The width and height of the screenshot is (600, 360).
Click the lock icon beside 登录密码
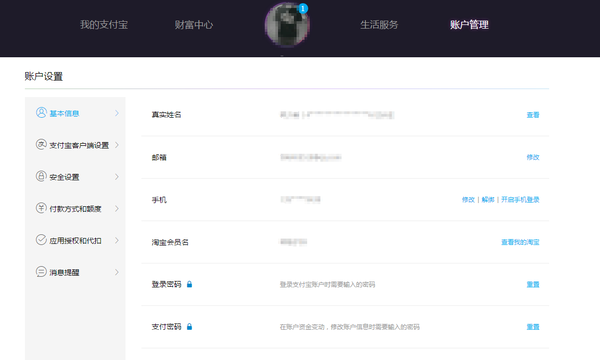[189, 284]
